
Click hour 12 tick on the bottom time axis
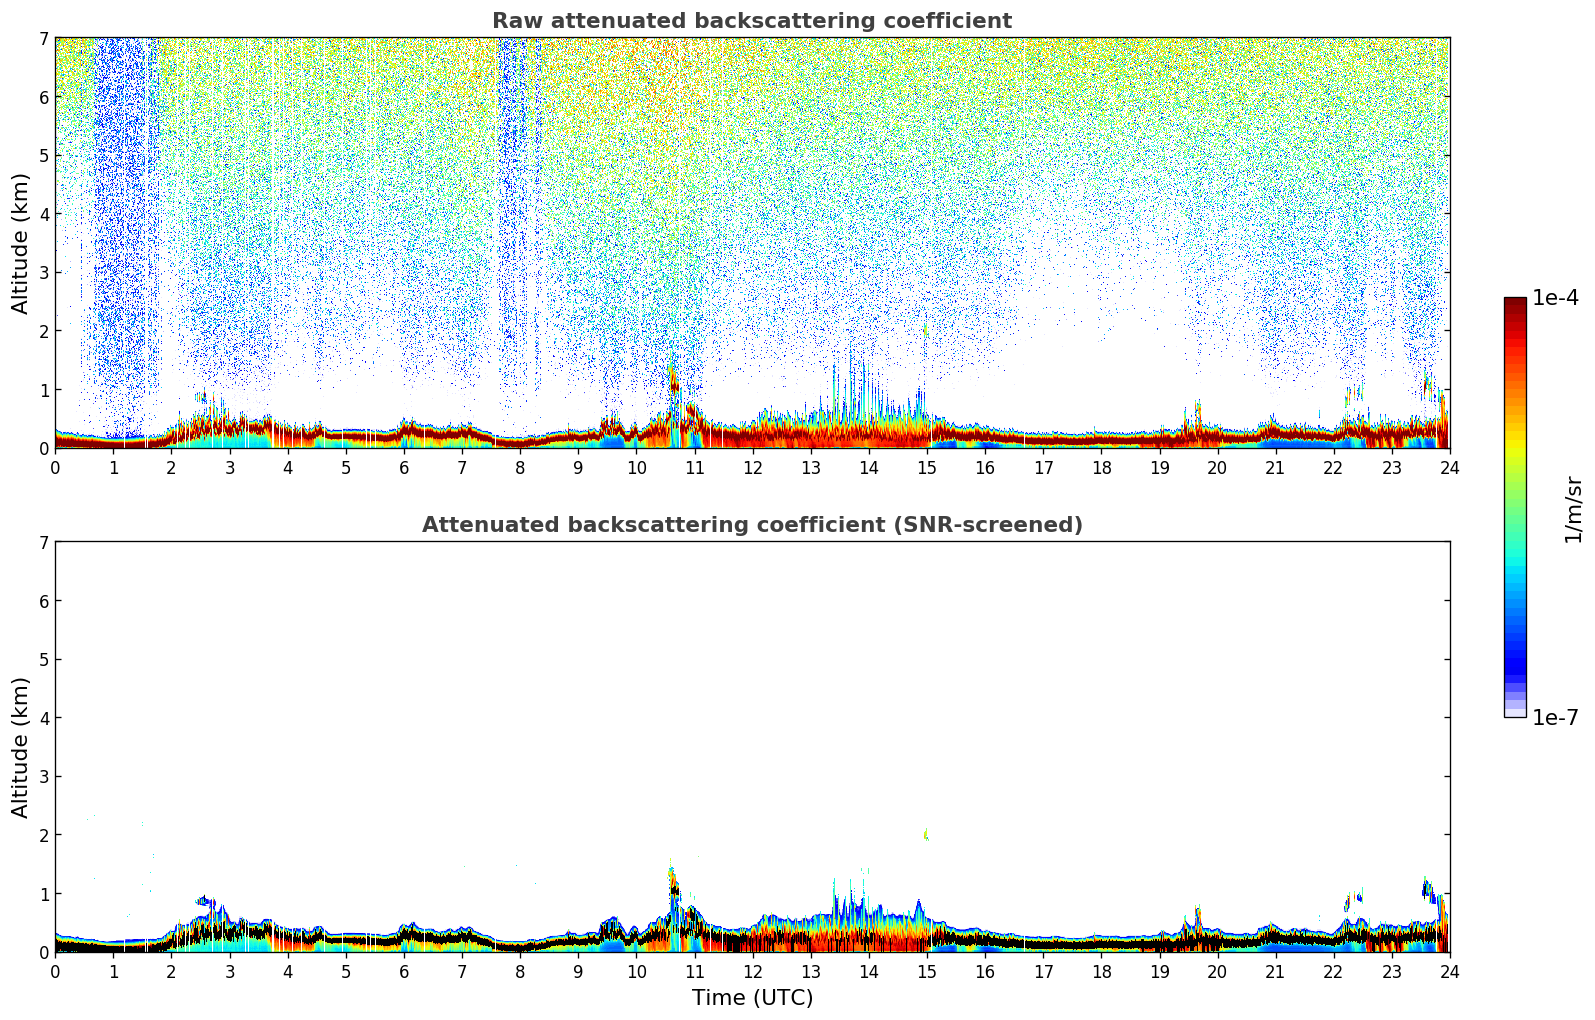[752, 972]
